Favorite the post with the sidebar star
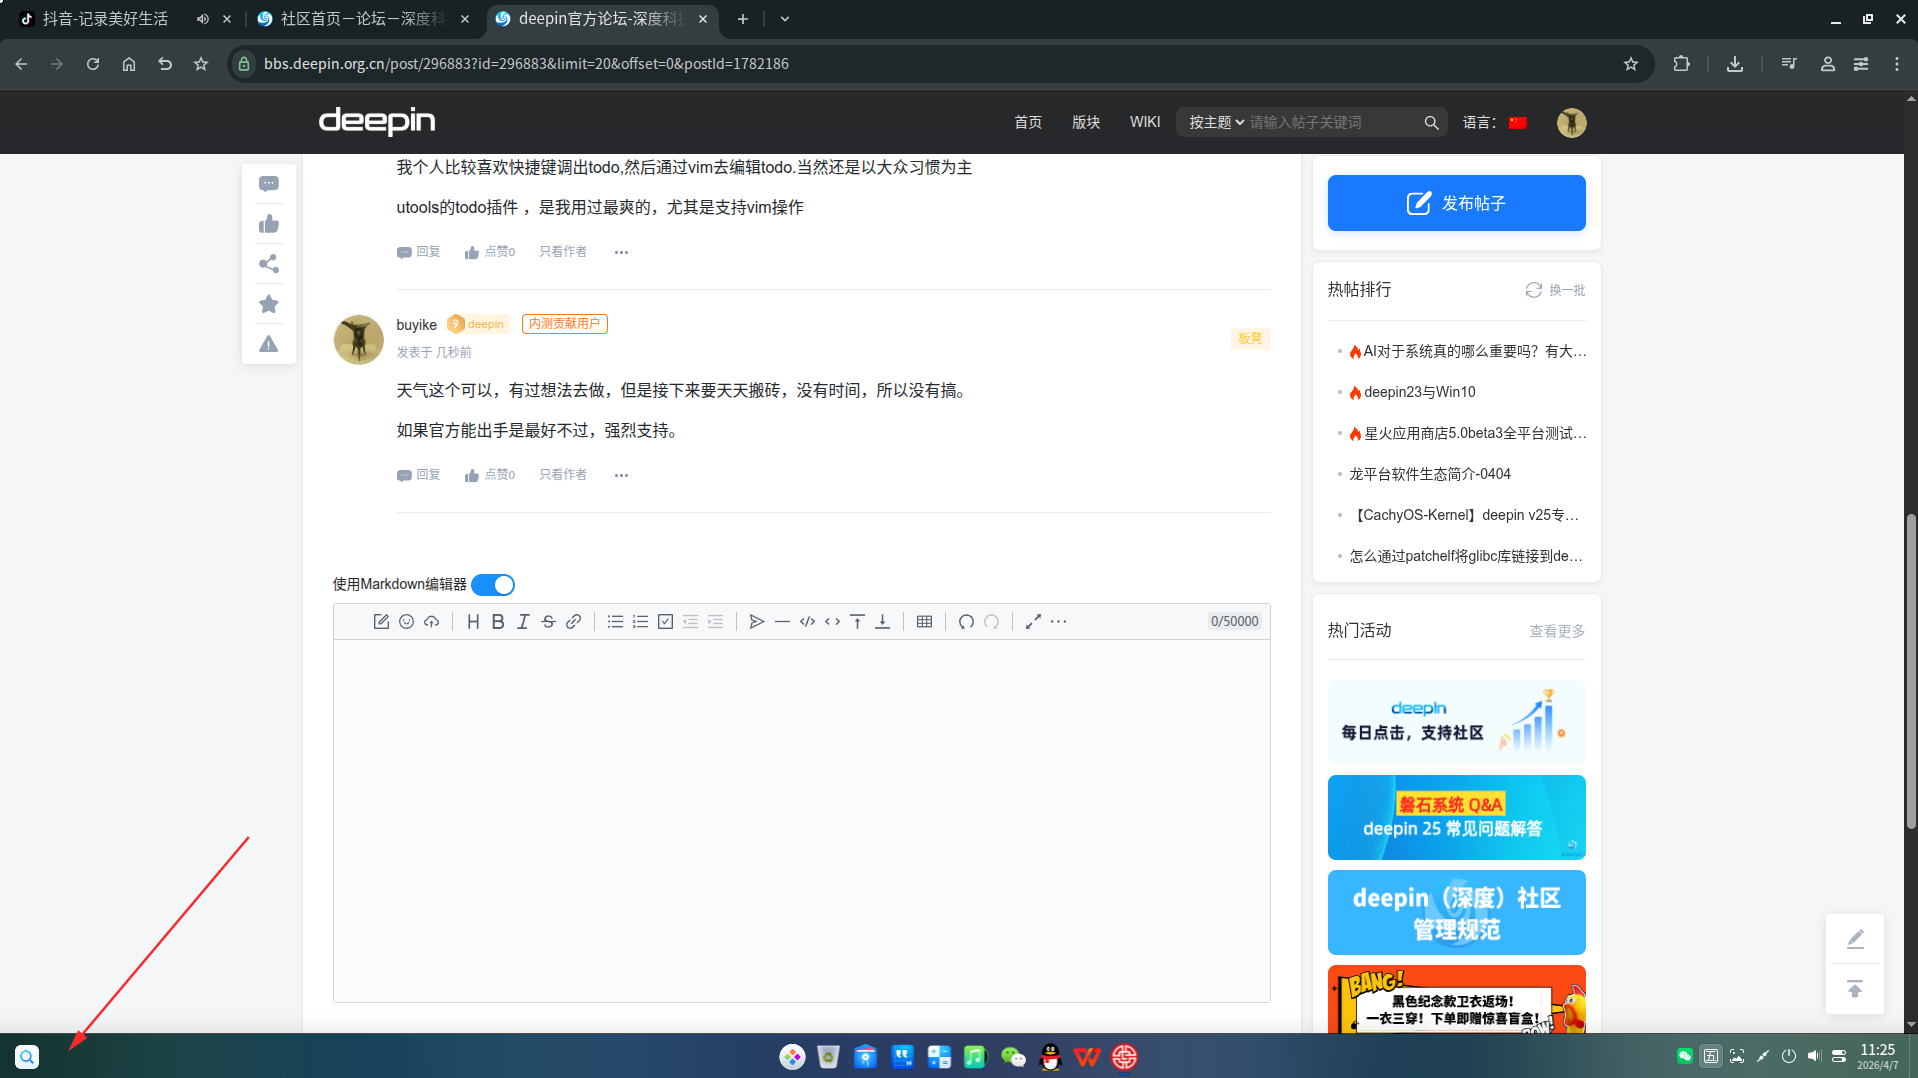1918x1078 pixels. click(x=269, y=304)
